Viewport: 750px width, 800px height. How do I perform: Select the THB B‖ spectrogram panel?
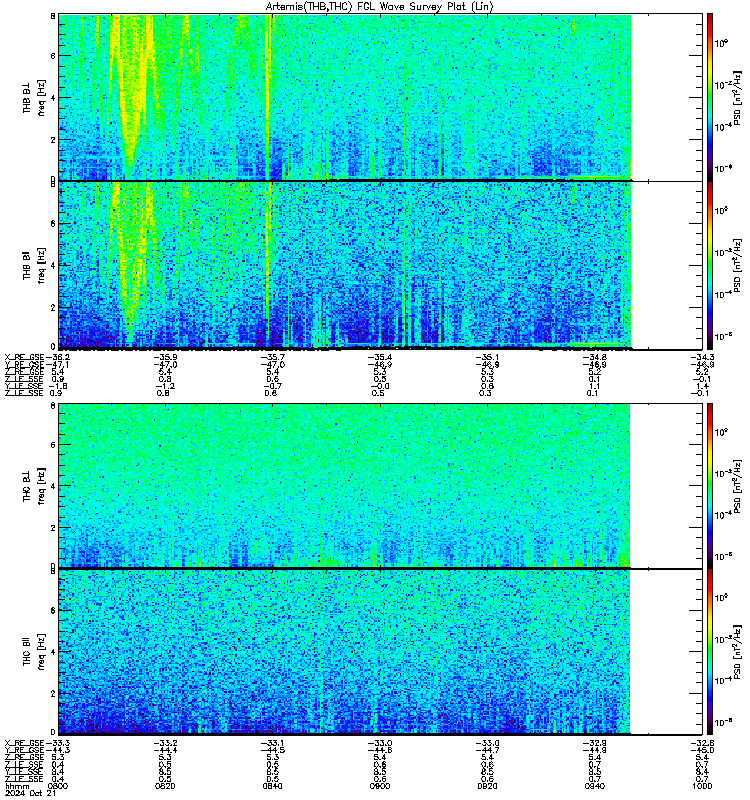click(381, 265)
